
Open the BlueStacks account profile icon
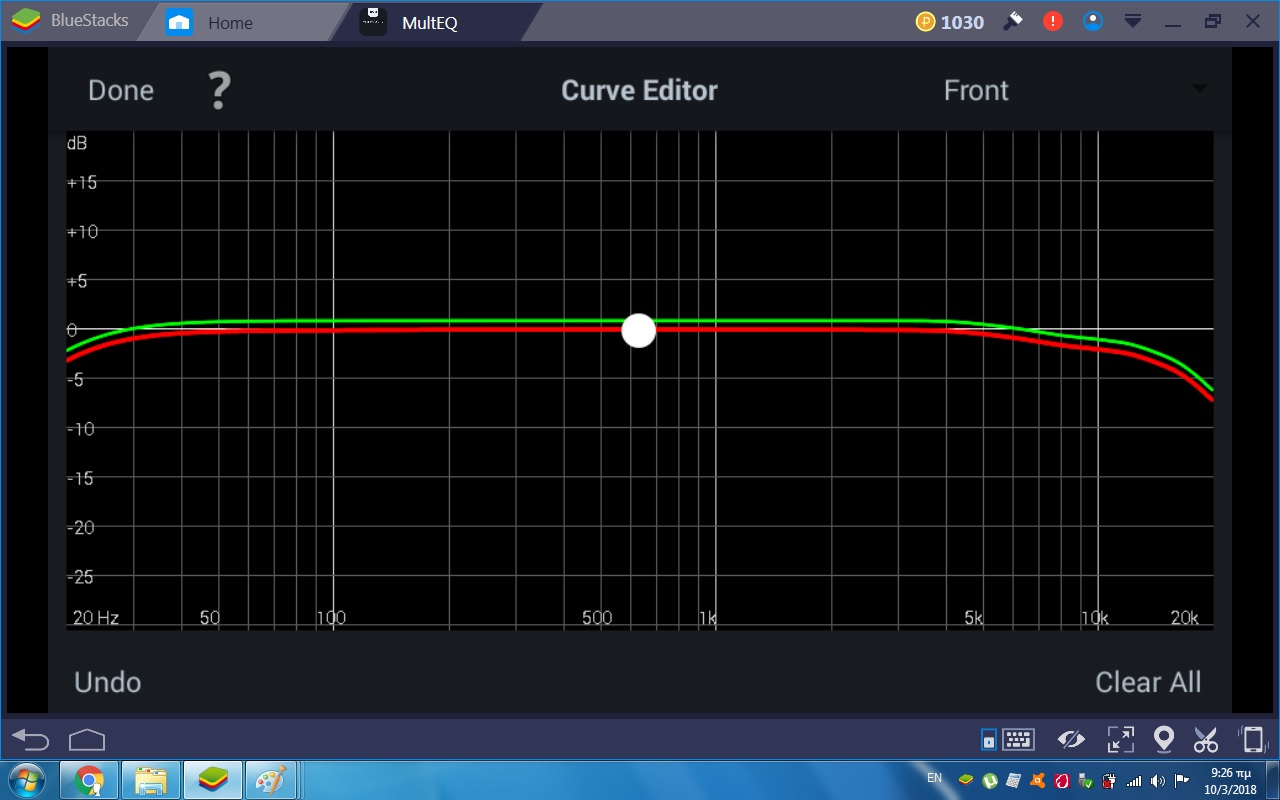coord(1093,21)
